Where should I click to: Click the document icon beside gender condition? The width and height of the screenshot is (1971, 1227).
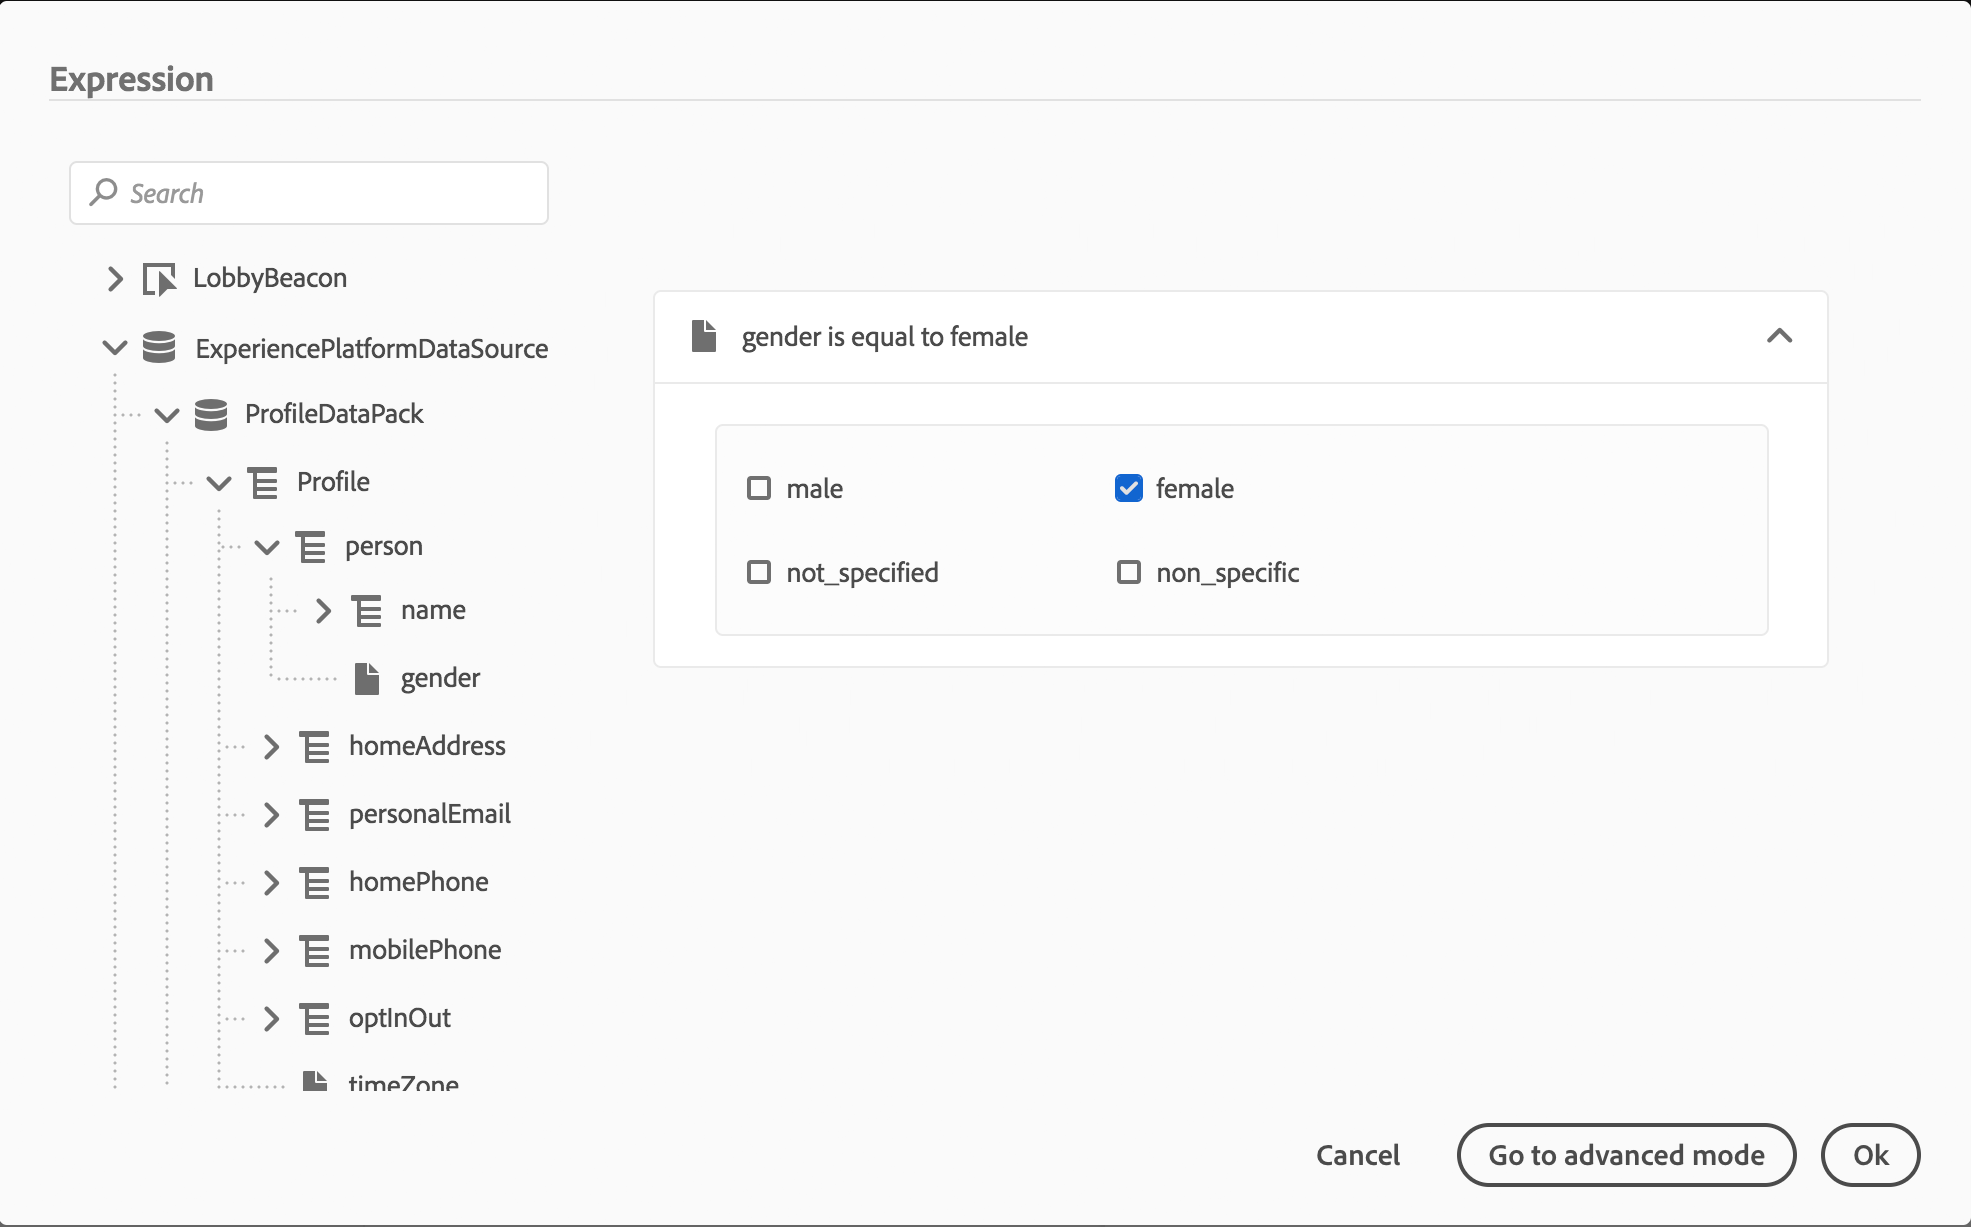704,337
